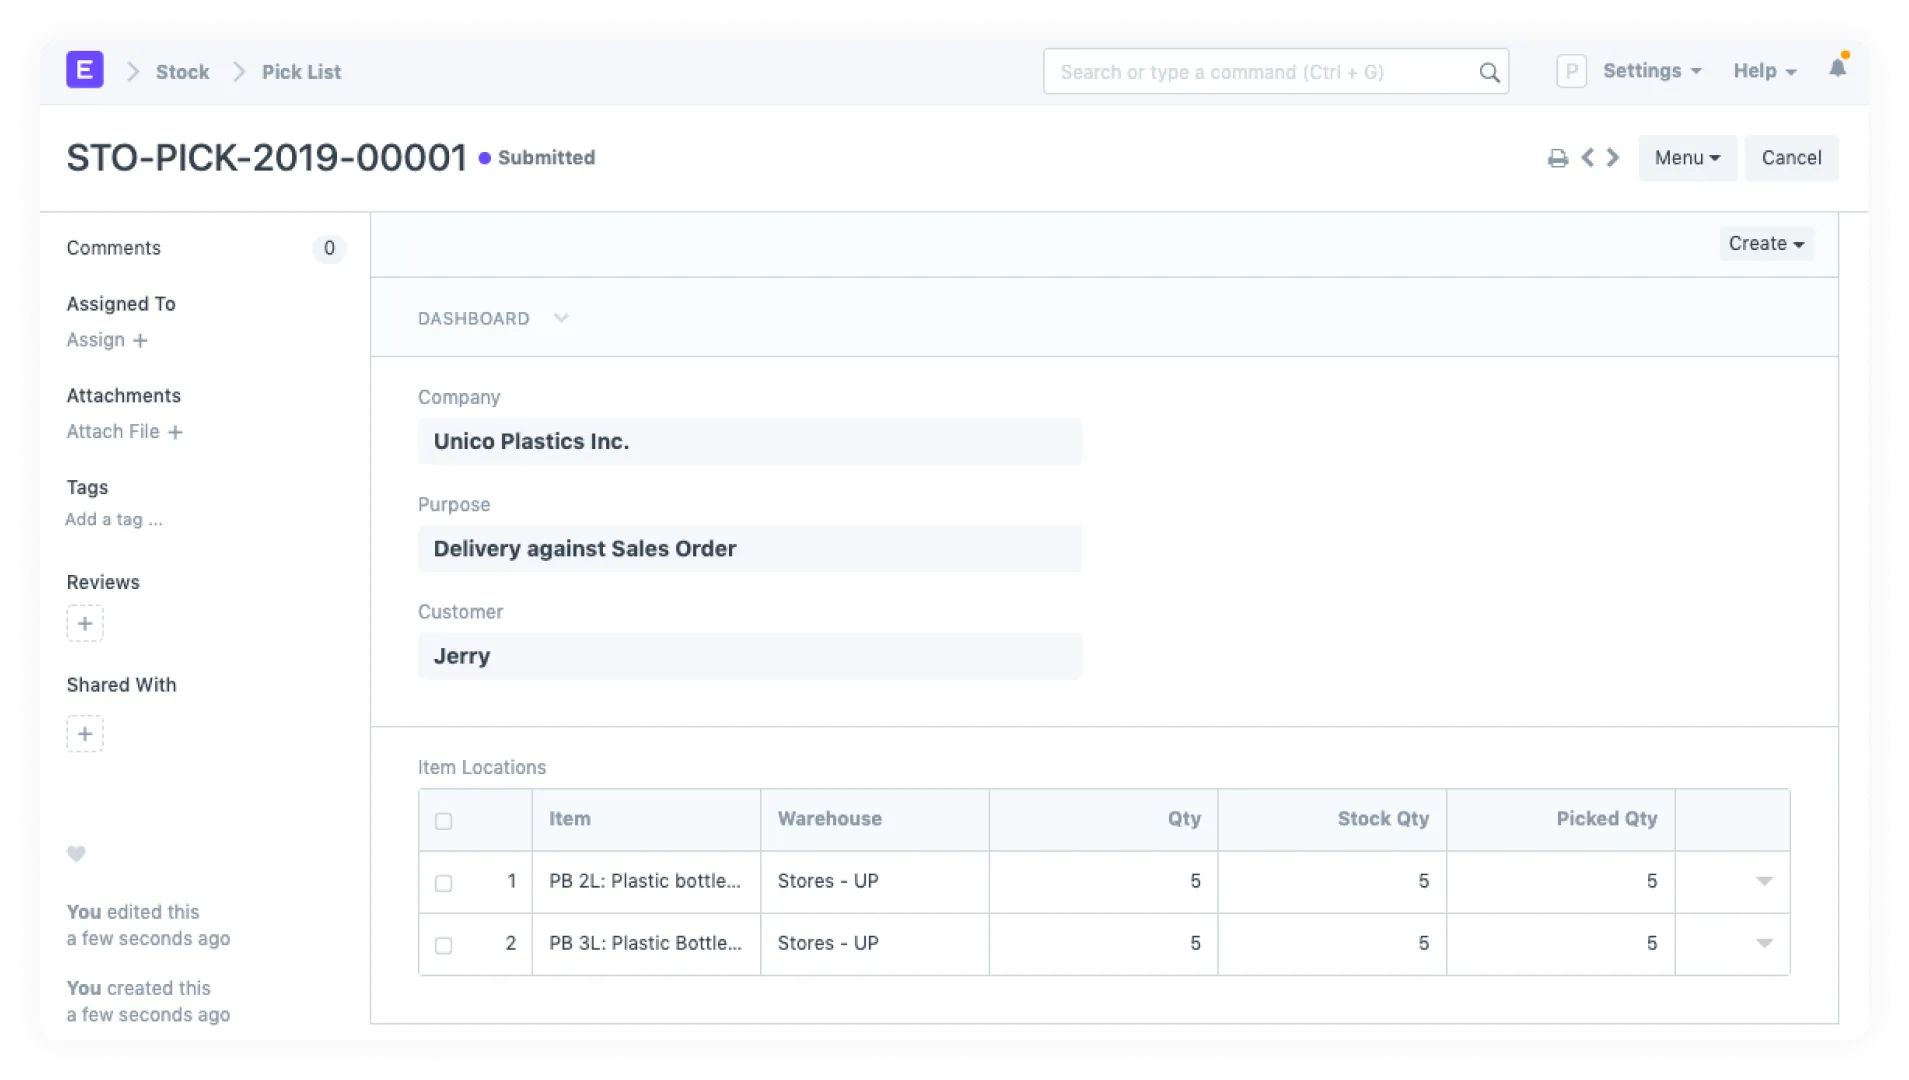This screenshot has width=1909, height=1080.
Task: Open row 1 dropdown arrow in table
Action: pyautogui.click(x=1764, y=881)
